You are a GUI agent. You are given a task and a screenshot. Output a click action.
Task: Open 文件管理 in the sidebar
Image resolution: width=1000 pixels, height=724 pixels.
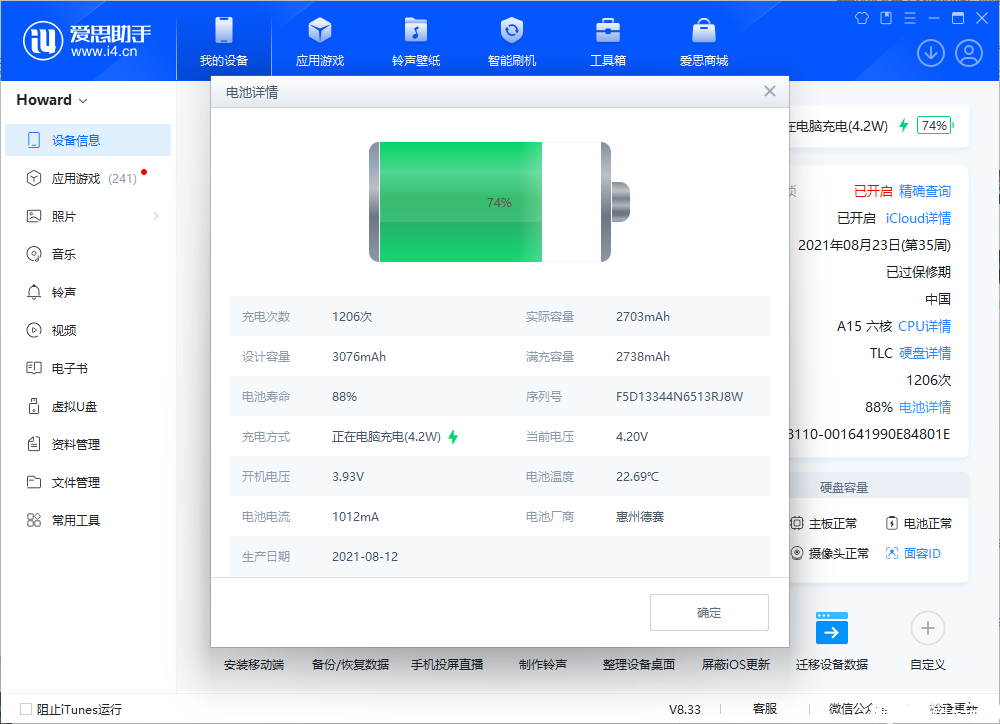coord(88,482)
